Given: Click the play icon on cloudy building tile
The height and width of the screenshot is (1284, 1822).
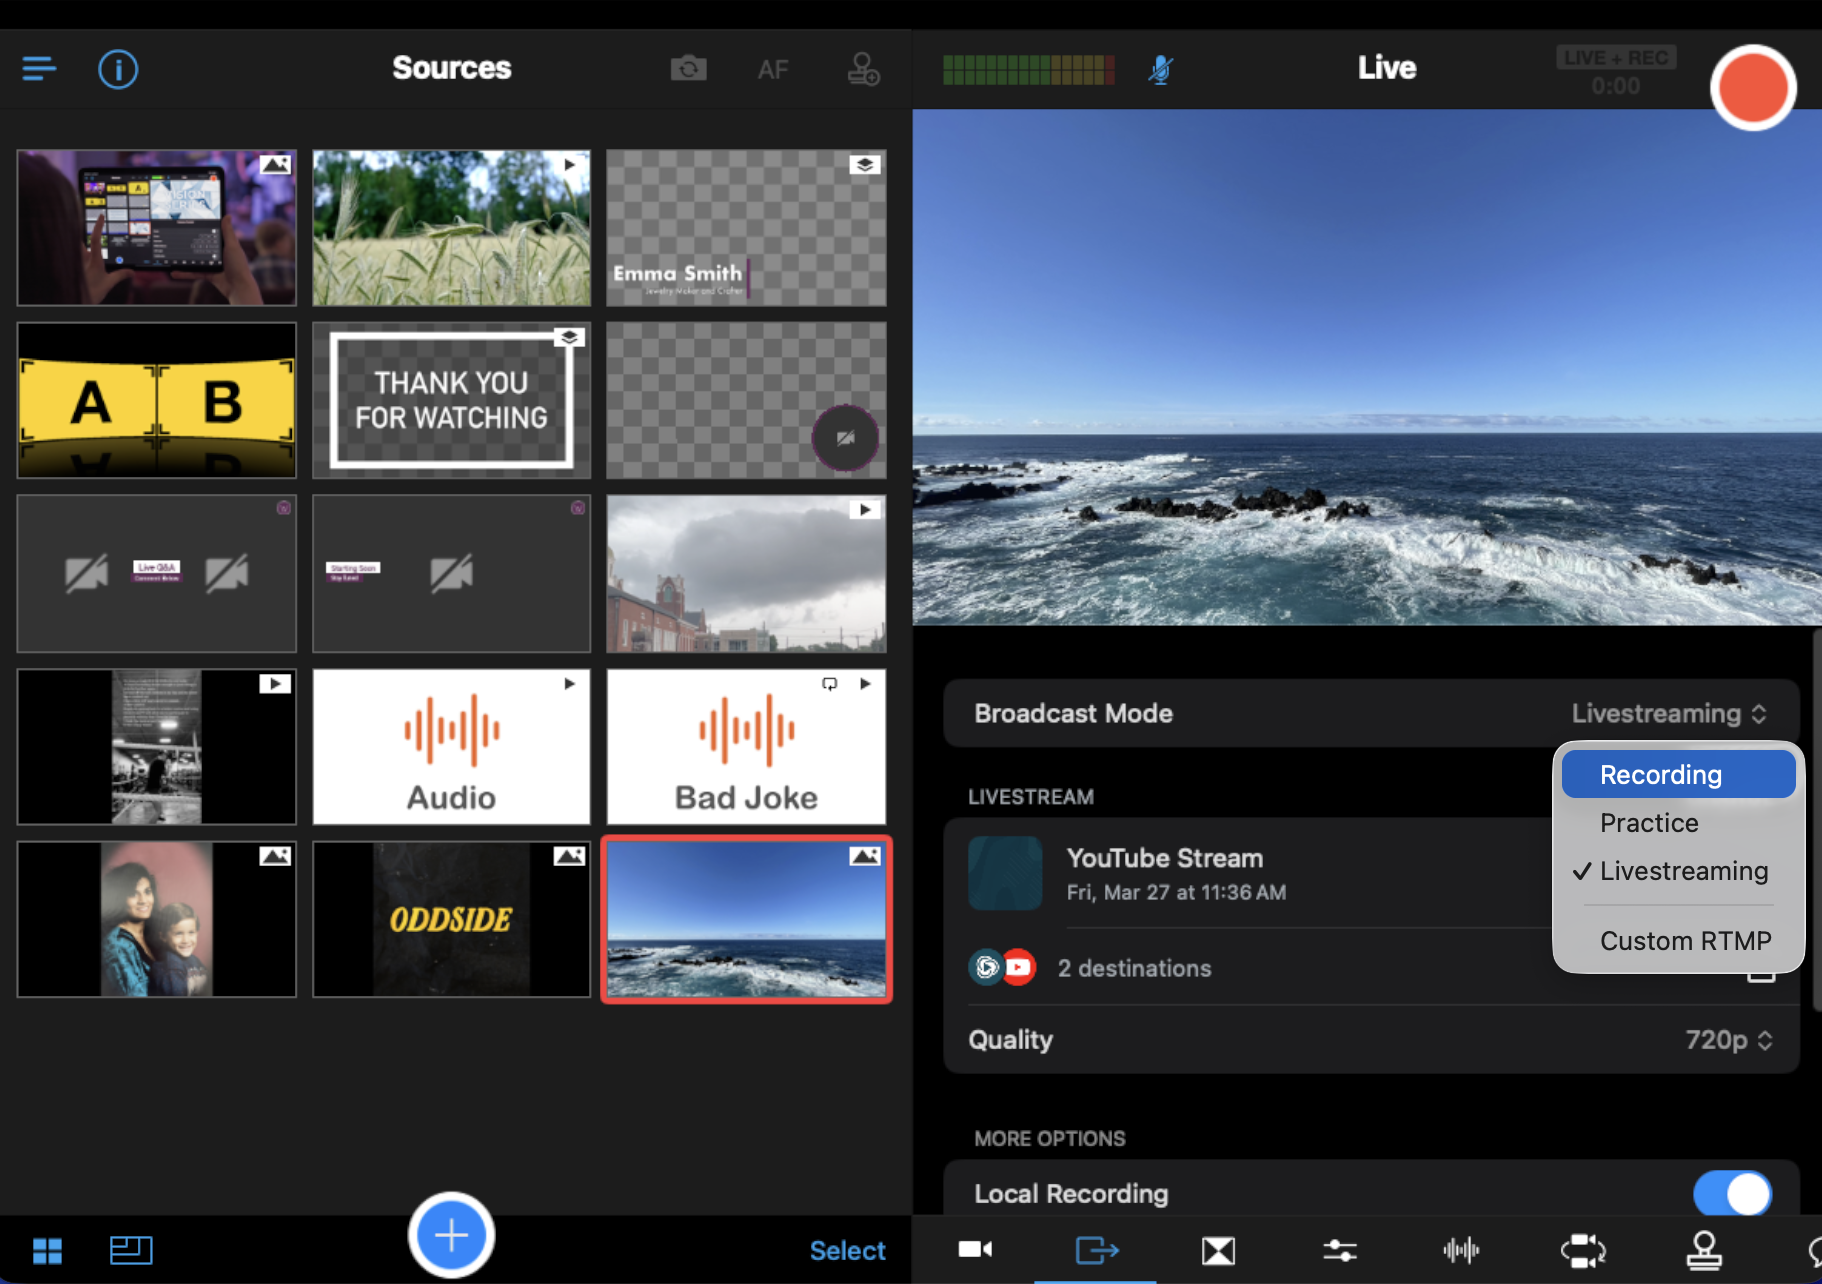Looking at the screenshot, I should (865, 510).
